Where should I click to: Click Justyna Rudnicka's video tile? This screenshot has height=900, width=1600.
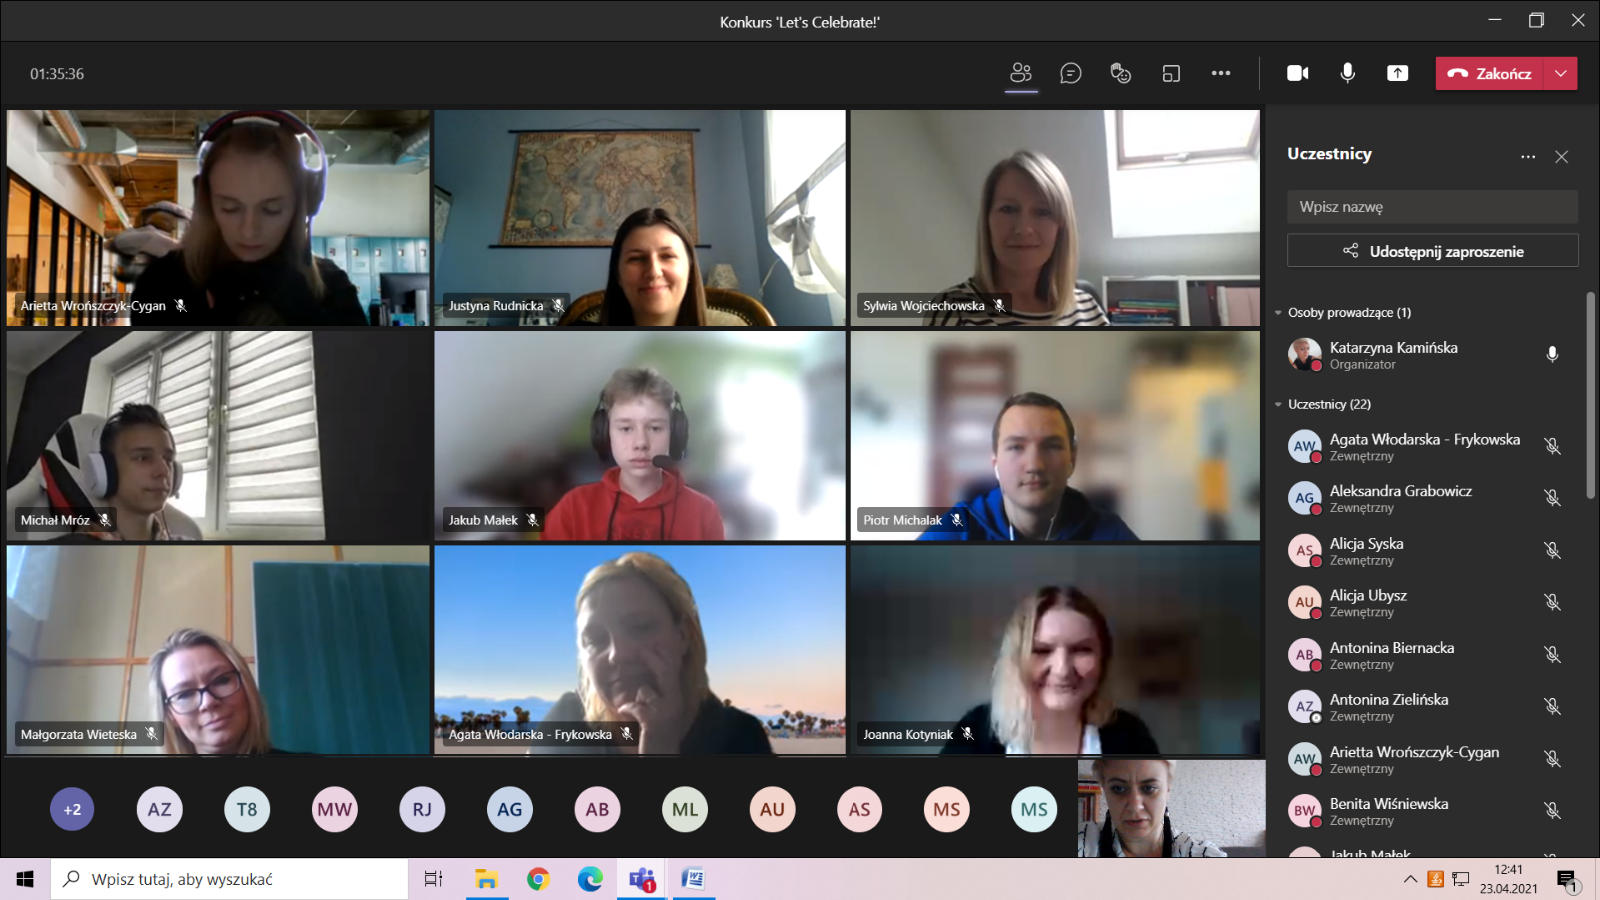640,218
